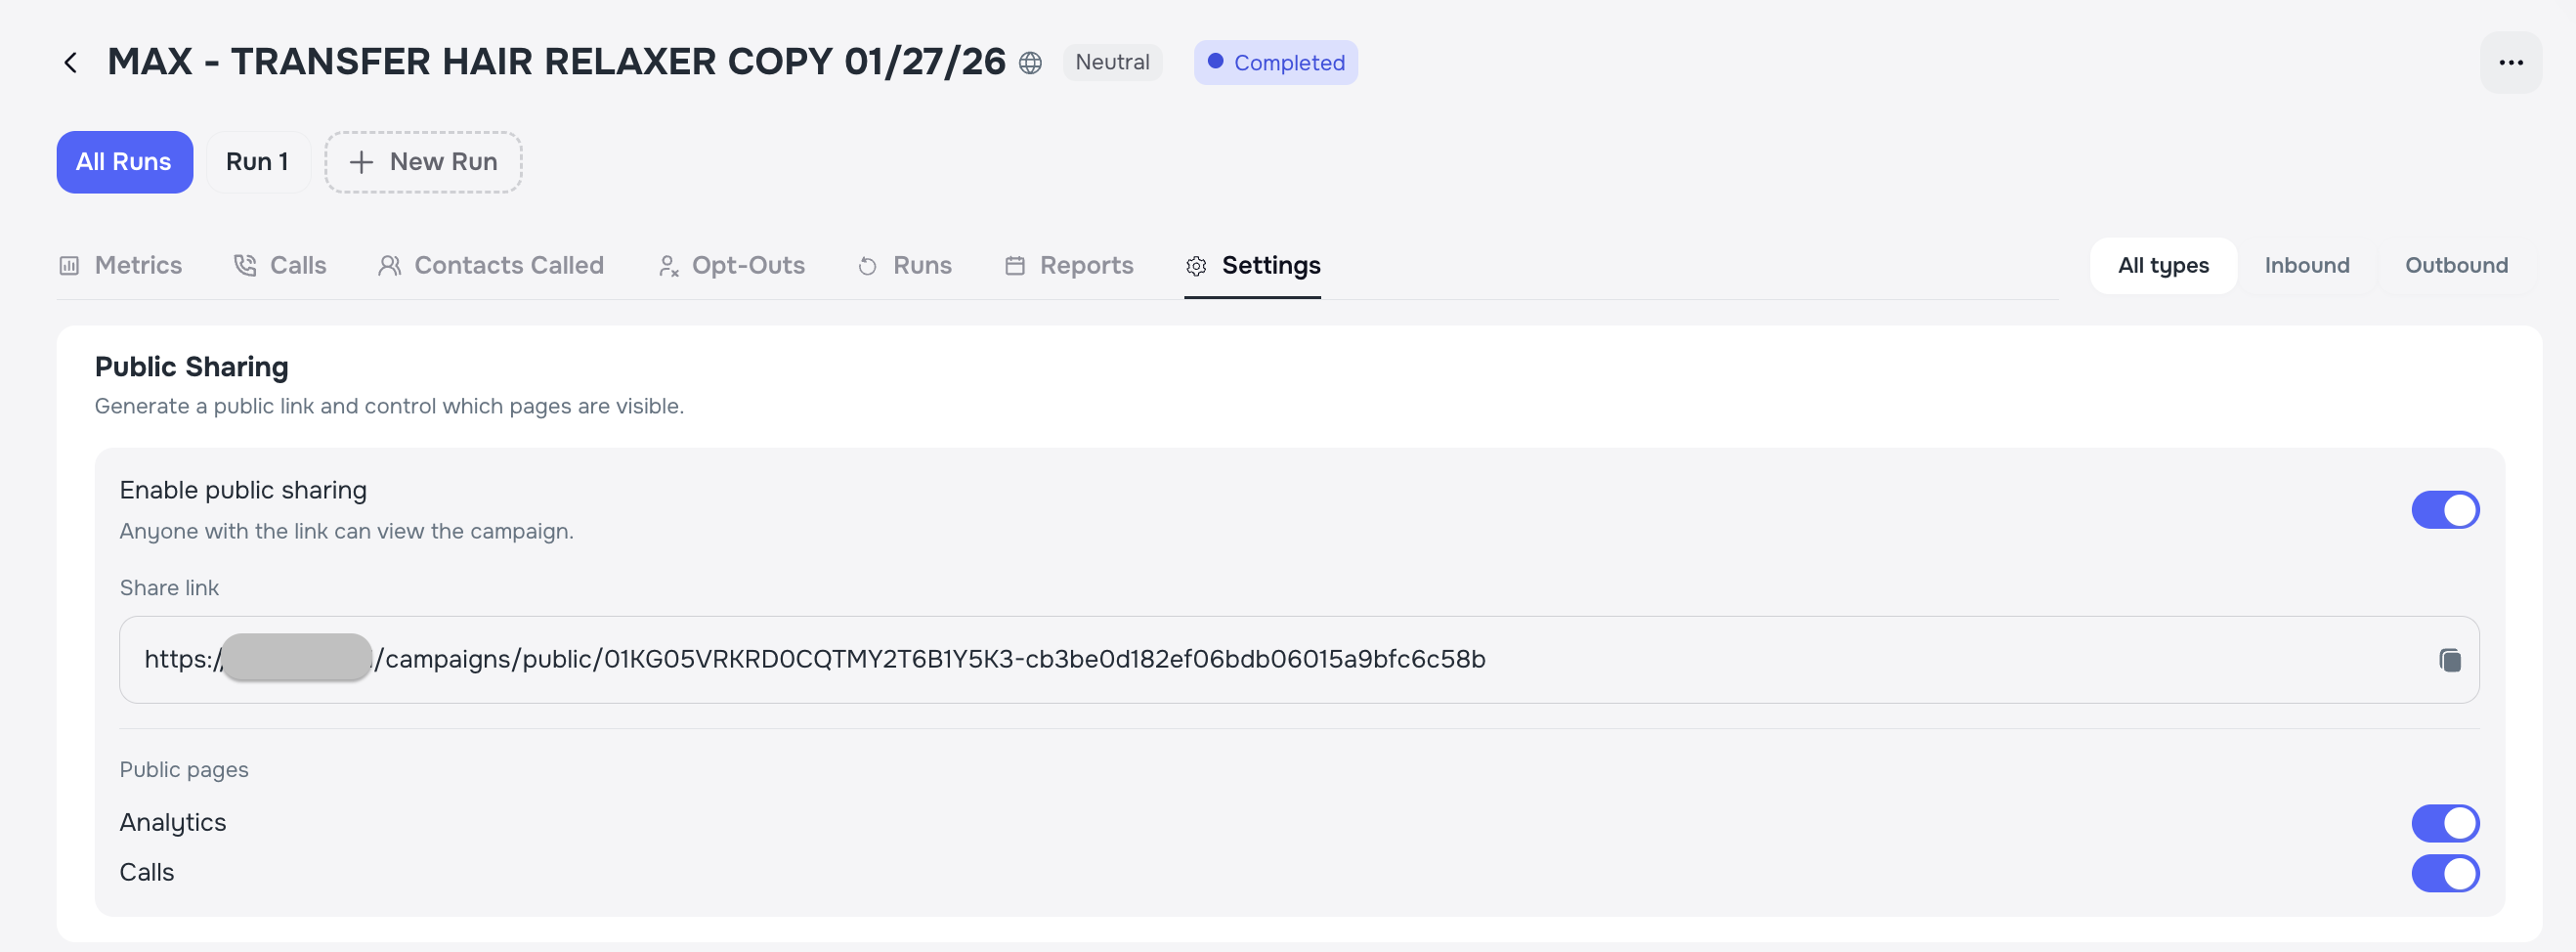Toggle off the Calls public page
This screenshot has height=952, width=2576.
coord(2445,872)
